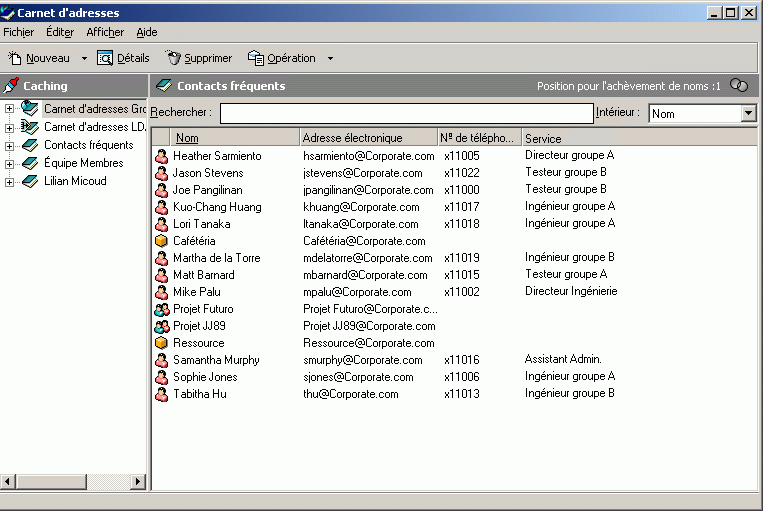The width and height of the screenshot is (763, 511).
Task: Click the name completion position icon
Action: click(739, 85)
